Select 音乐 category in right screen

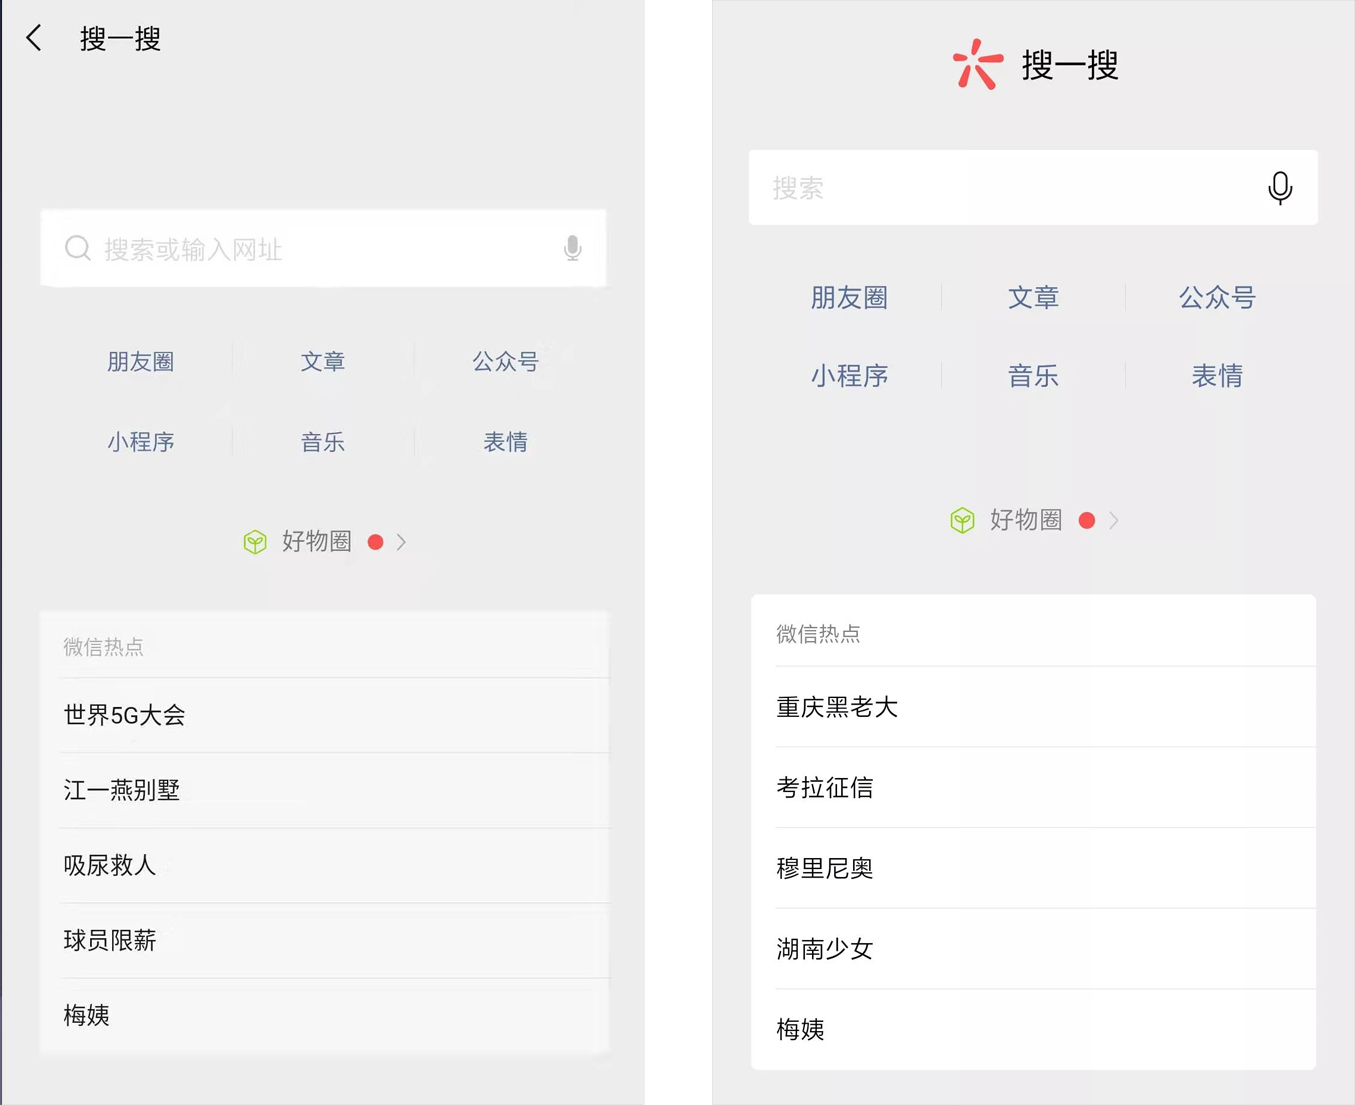[1033, 376]
